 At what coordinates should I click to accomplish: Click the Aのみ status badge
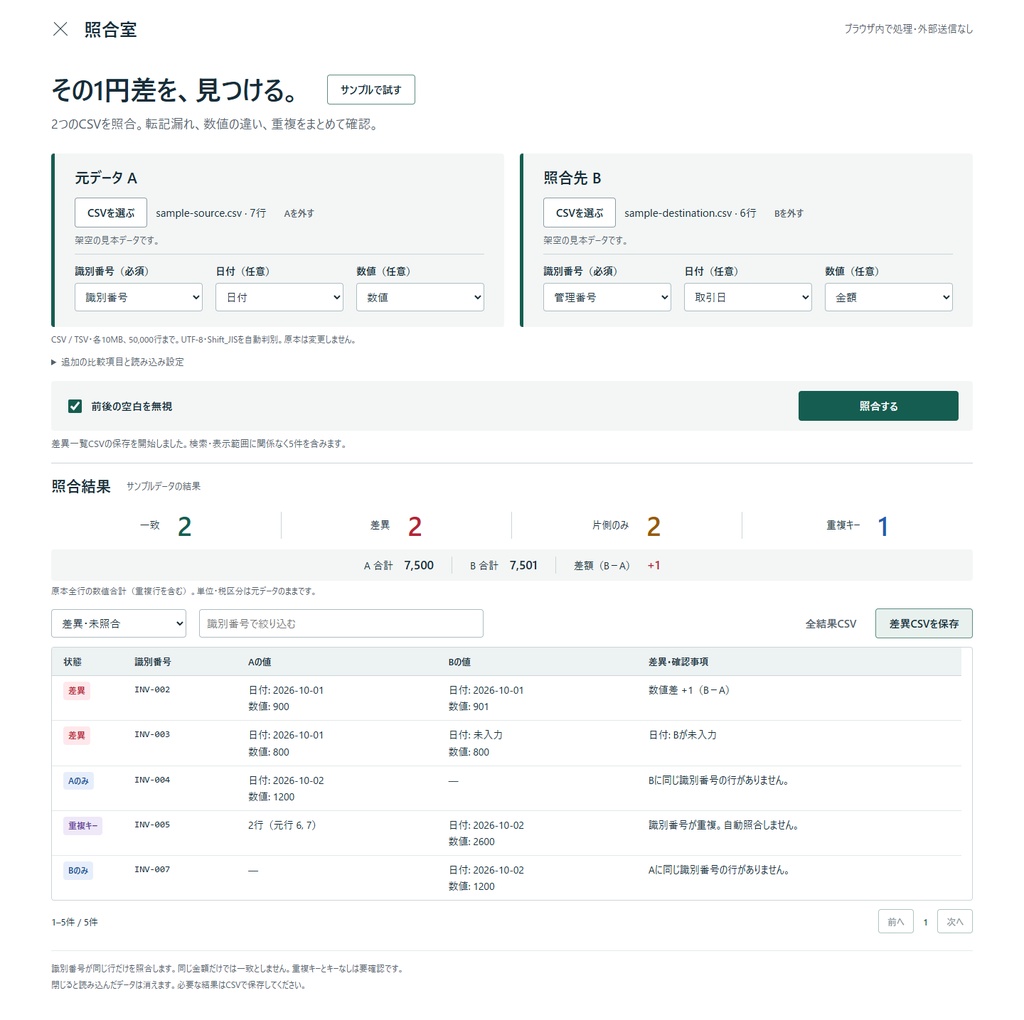tap(78, 781)
